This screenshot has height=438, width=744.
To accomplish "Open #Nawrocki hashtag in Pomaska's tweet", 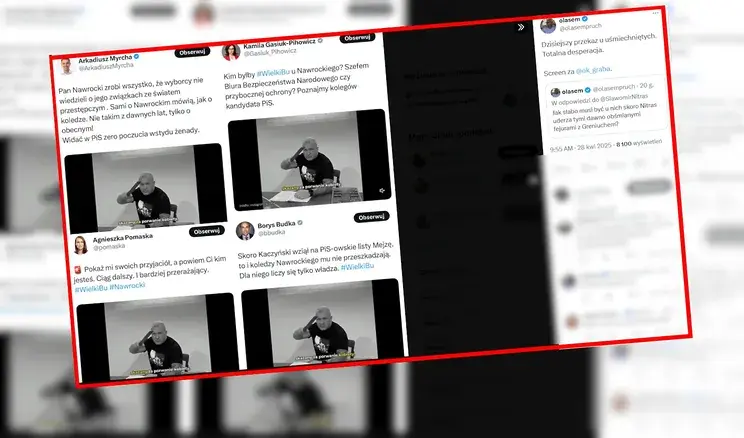I will 127,286.
